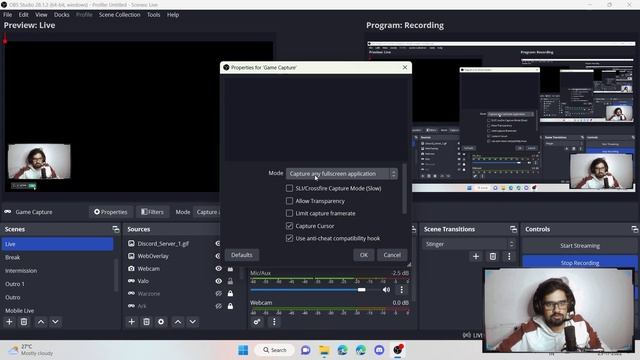Lock the Webcam source
Screen dimensions: 640x360
pos(230,269)
